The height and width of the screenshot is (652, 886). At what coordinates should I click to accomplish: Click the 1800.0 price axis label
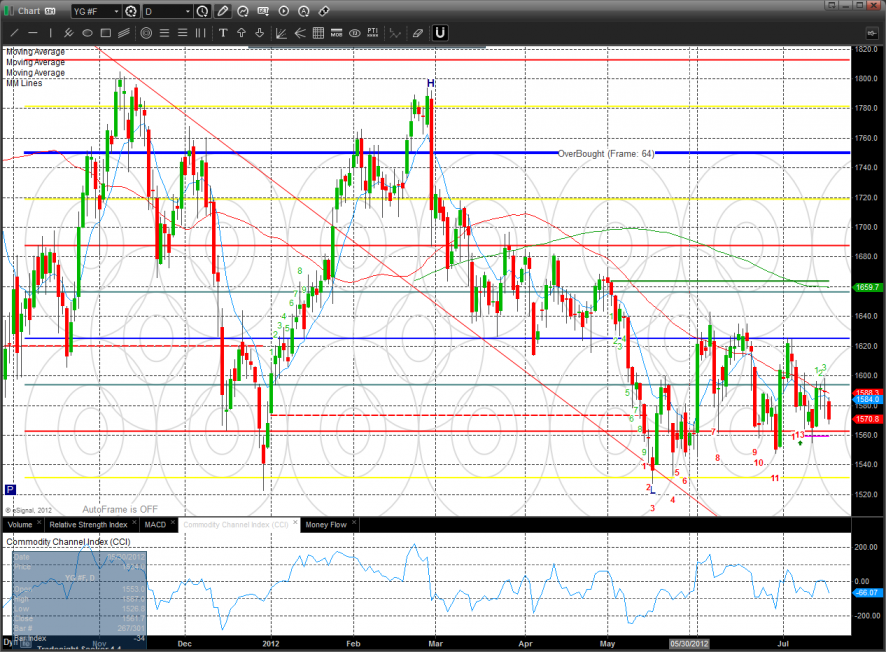point(866,79)
